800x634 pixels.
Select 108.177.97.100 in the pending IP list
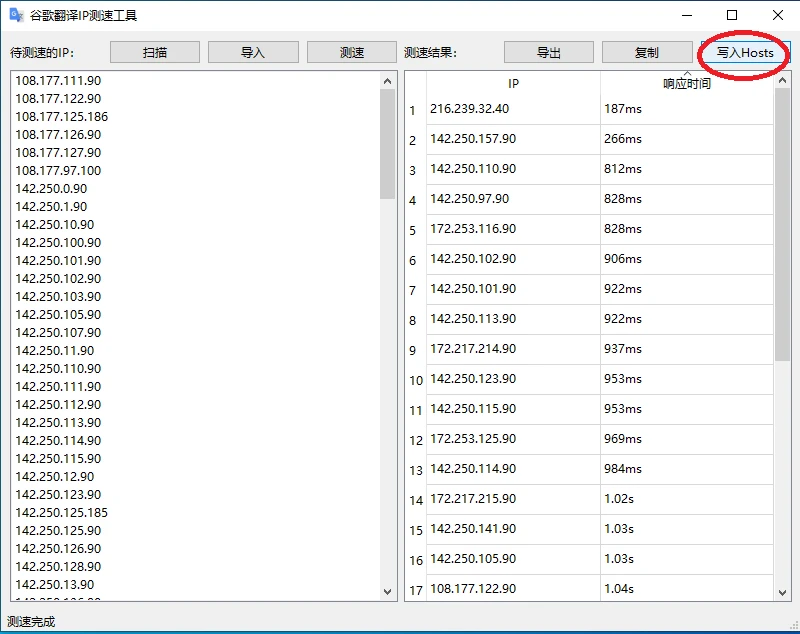click(x=58, y=171)
